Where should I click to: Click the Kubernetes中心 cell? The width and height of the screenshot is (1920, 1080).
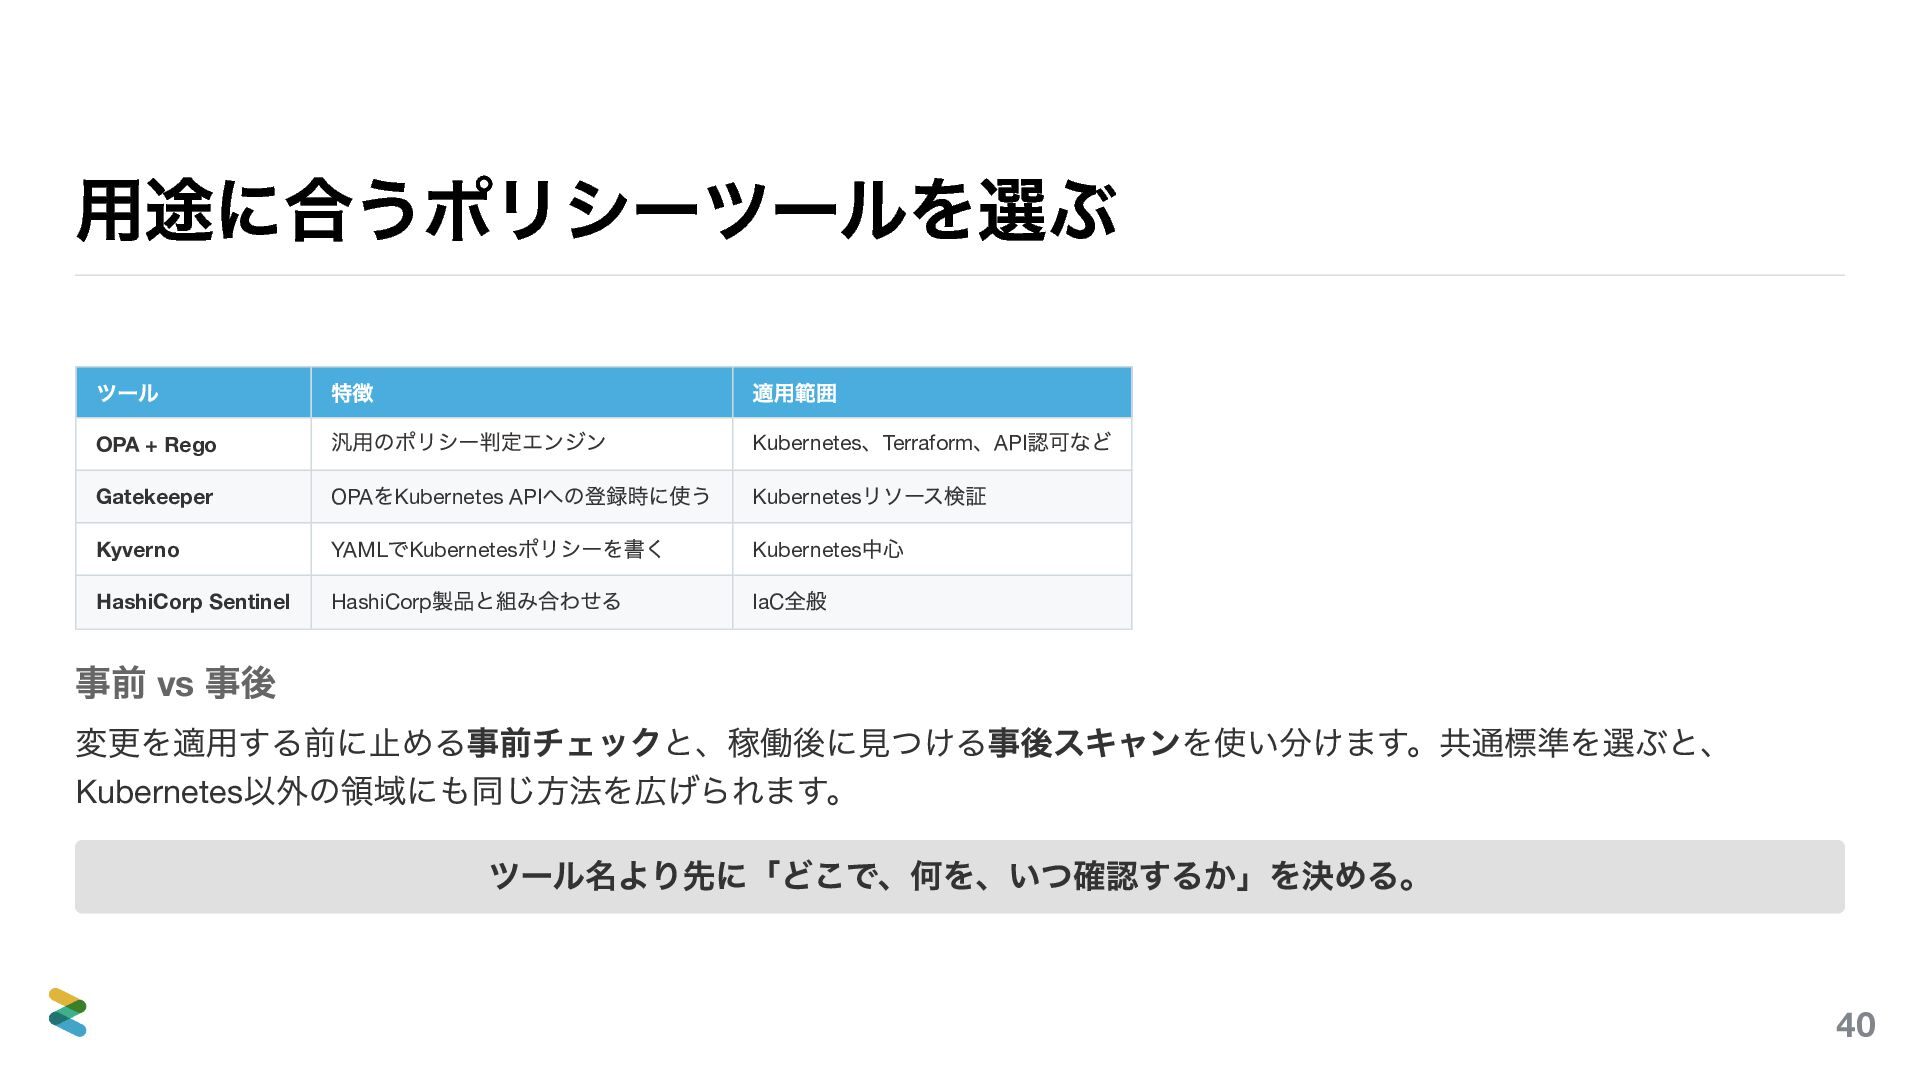point(932,549)
